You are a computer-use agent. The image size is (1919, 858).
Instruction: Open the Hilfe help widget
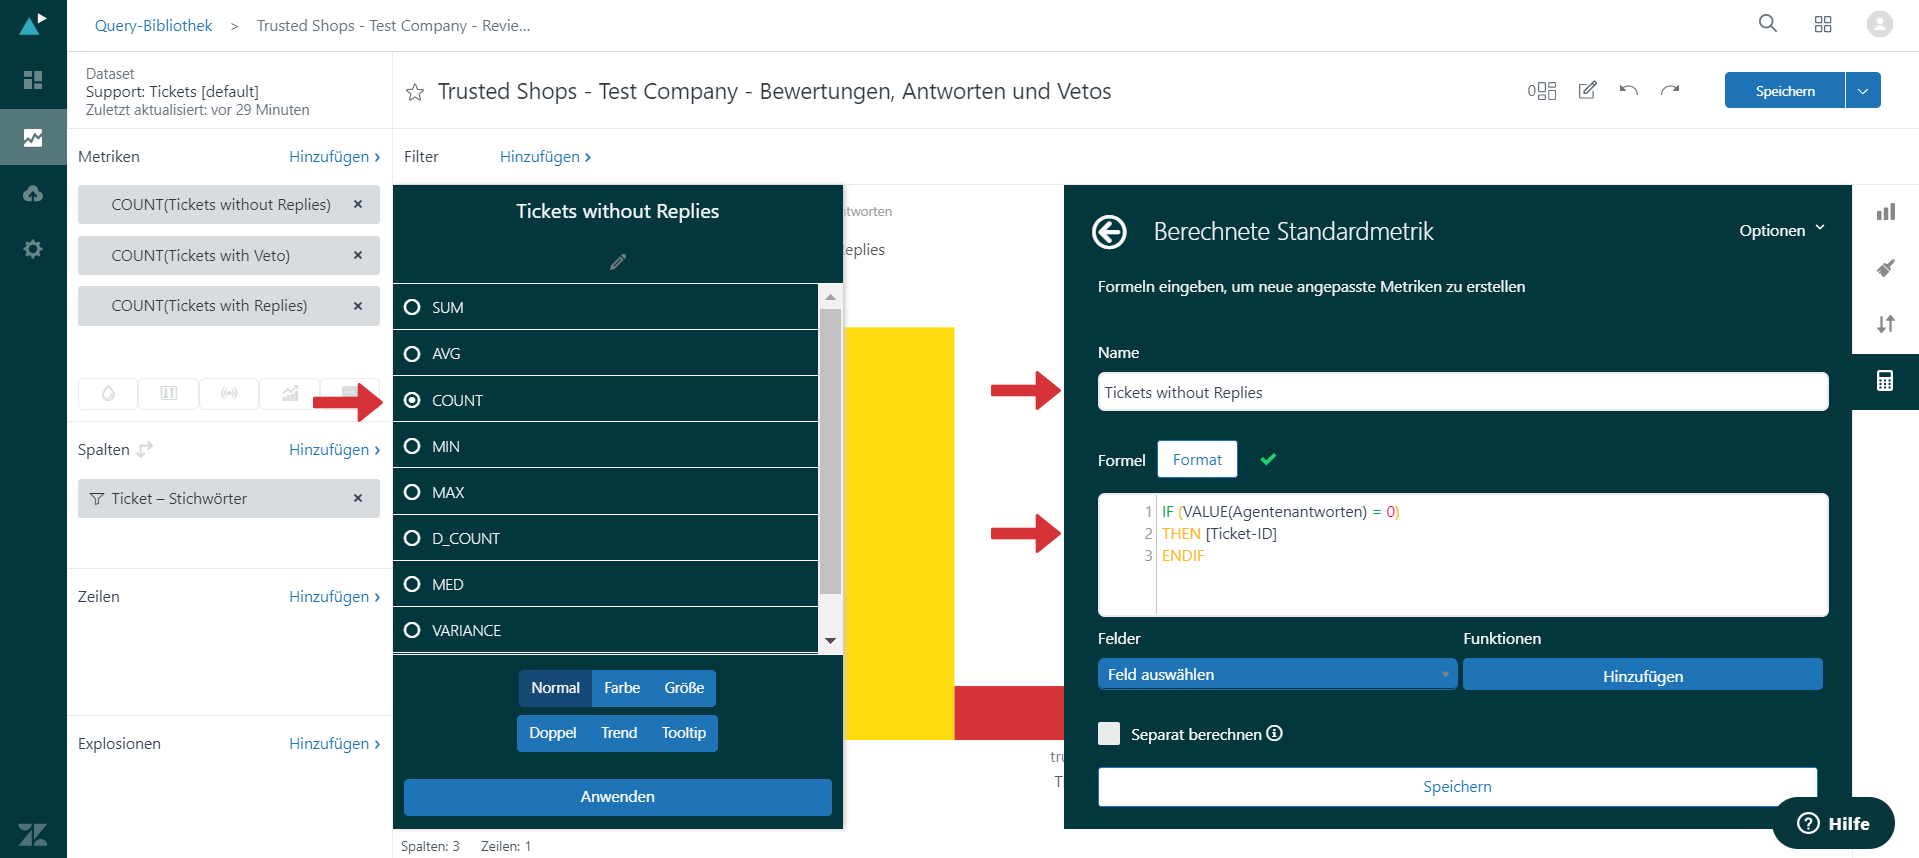click(1833, 823)
